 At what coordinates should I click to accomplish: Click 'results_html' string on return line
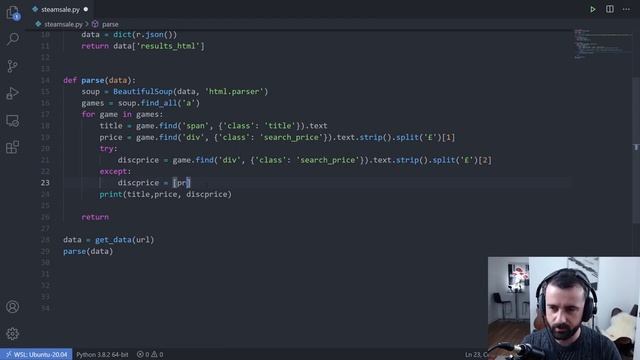168,46
